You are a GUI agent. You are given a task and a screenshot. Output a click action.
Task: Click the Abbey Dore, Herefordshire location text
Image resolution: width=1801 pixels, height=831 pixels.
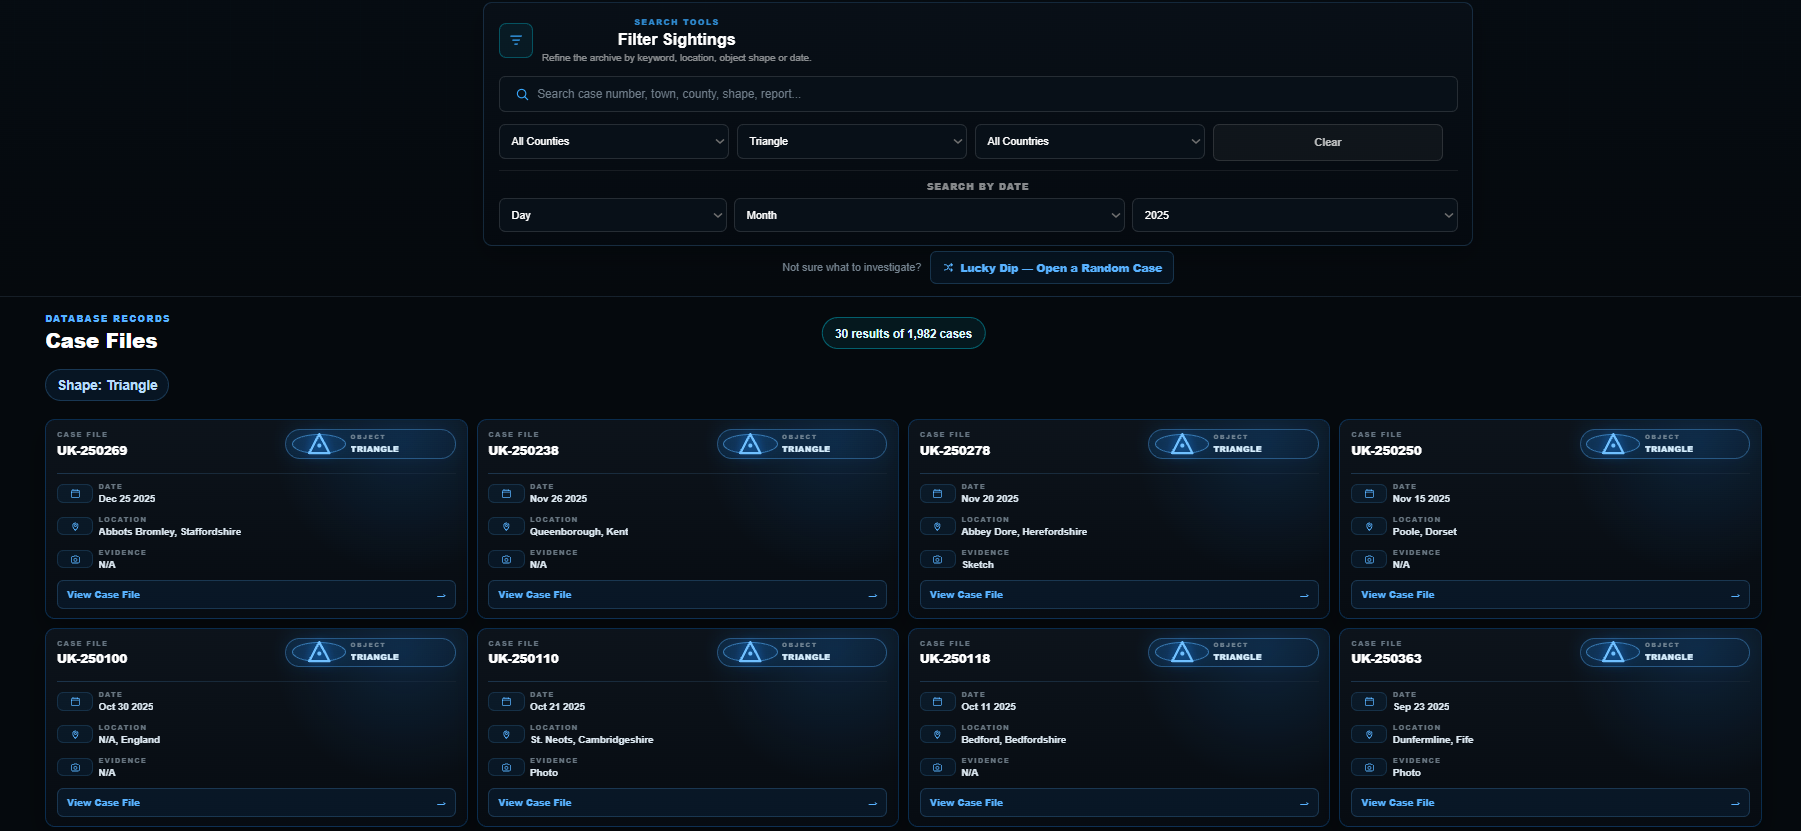[1024, 532]
